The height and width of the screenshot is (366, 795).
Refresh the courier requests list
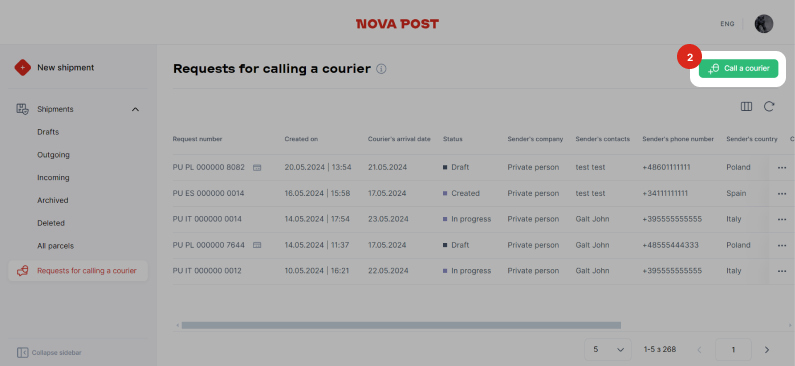click(769, 106)
